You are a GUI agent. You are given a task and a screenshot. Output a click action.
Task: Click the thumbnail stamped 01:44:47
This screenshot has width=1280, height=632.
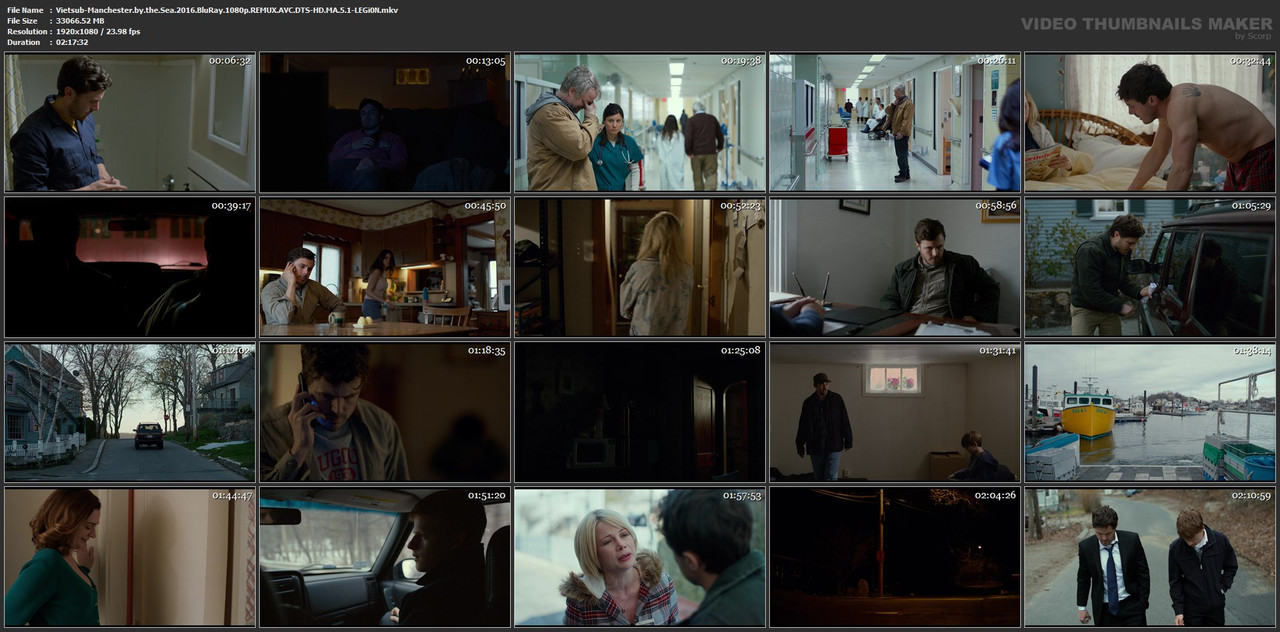[x=130, y=557]
